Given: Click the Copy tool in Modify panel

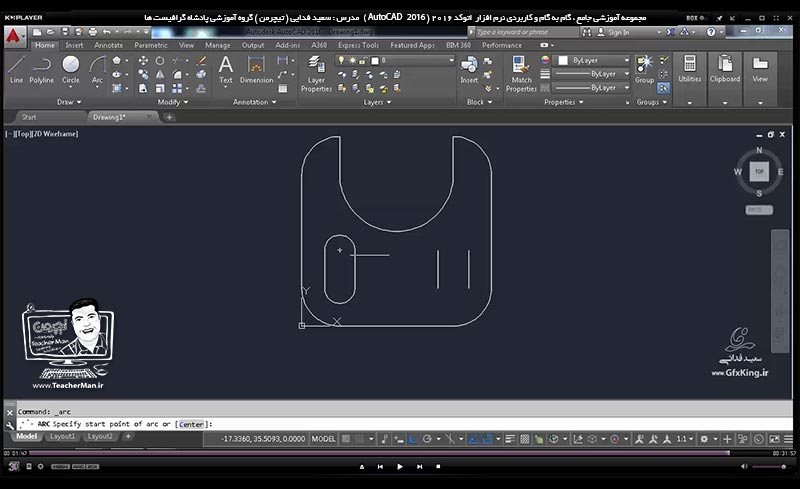Looking at the screenshot, I should 143,75.
